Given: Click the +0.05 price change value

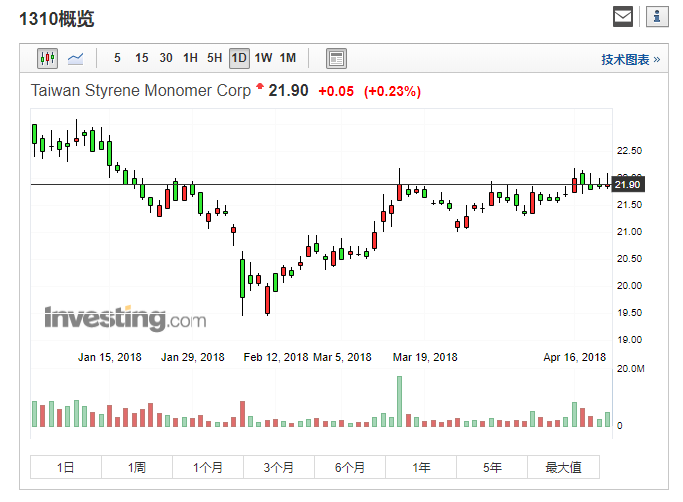Looking at the screenshot, I should click(336, 91).
